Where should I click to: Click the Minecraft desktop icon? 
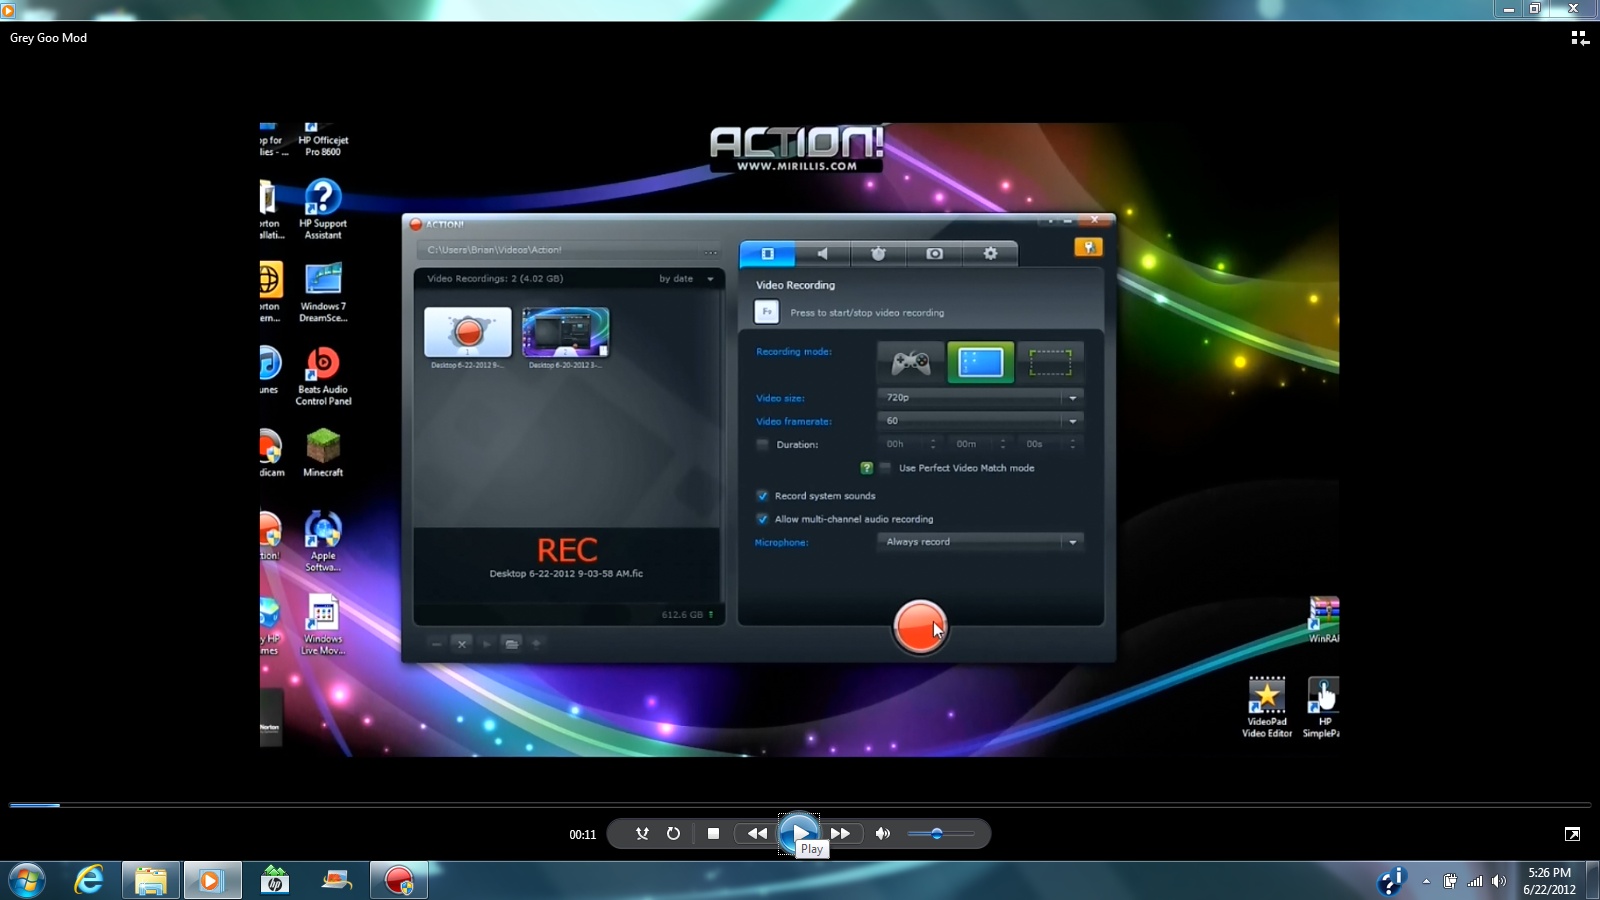[323, 452]
